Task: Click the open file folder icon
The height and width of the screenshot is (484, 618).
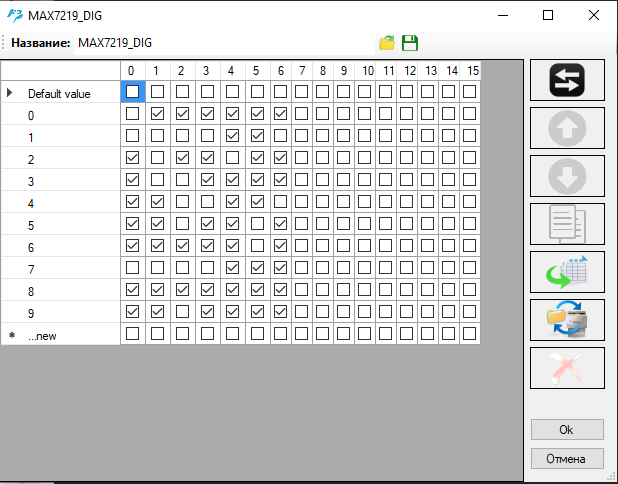Action: (x=387, y=43)
